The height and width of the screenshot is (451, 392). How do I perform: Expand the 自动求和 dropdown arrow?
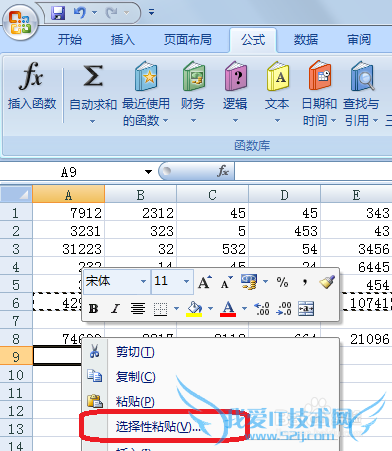[x=93, y=121]
